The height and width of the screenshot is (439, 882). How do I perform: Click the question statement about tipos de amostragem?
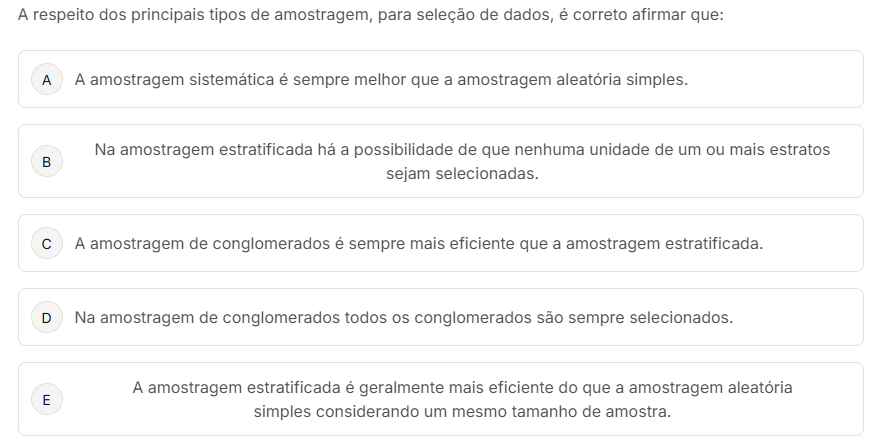click(370, 17)
